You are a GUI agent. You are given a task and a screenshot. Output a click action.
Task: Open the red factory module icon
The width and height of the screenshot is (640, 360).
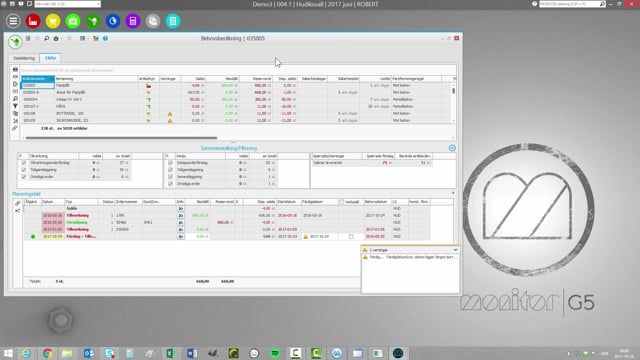coord(33,21)
